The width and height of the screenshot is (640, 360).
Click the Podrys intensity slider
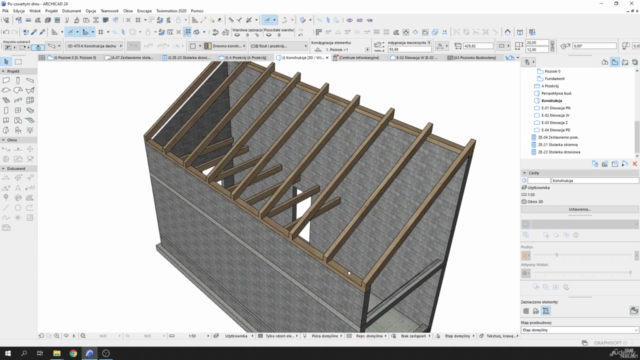[x=583, y=255]
